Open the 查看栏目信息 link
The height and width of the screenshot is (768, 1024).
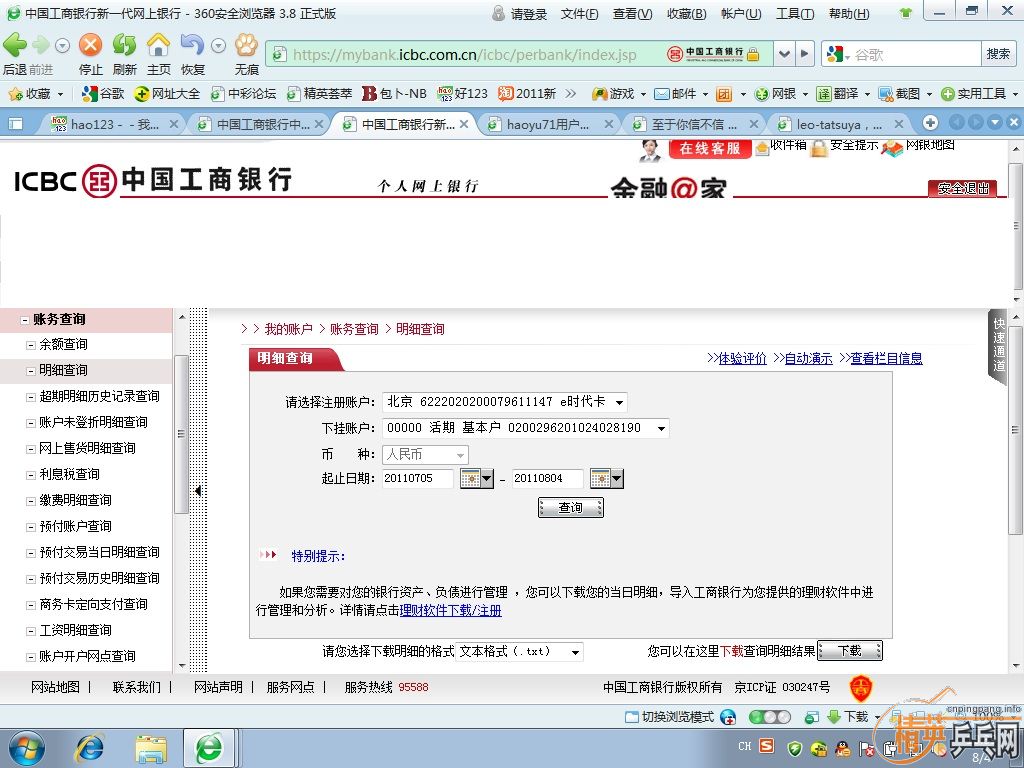[886, 359]
